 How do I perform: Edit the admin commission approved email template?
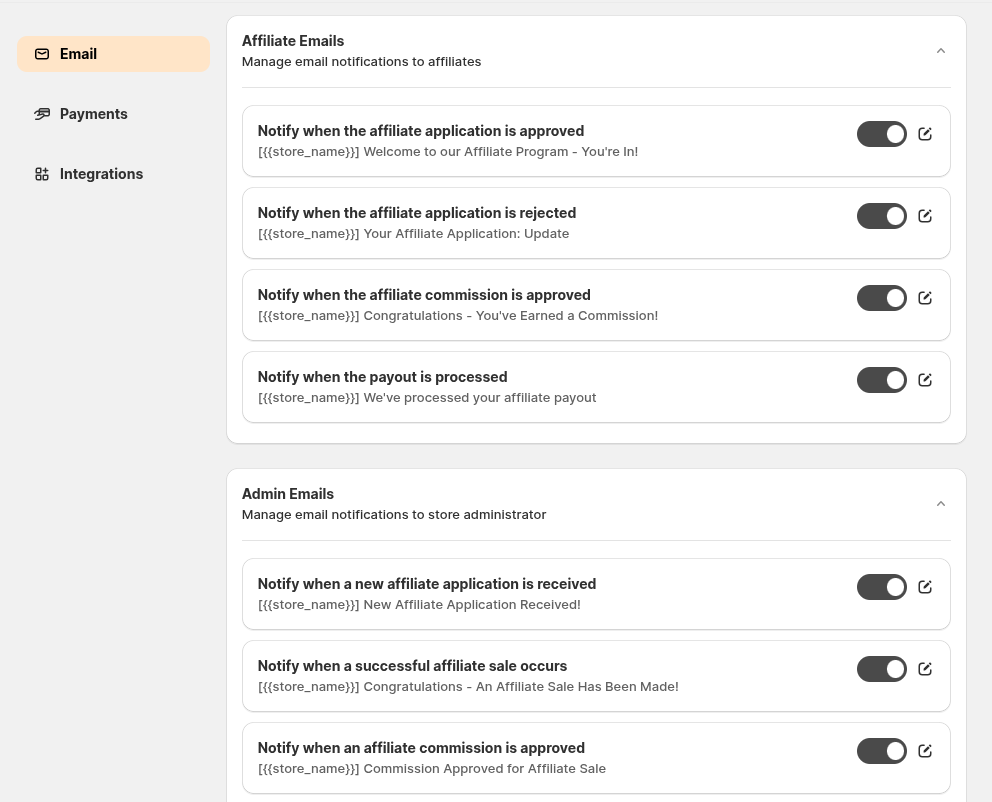[x=925, y=751]
